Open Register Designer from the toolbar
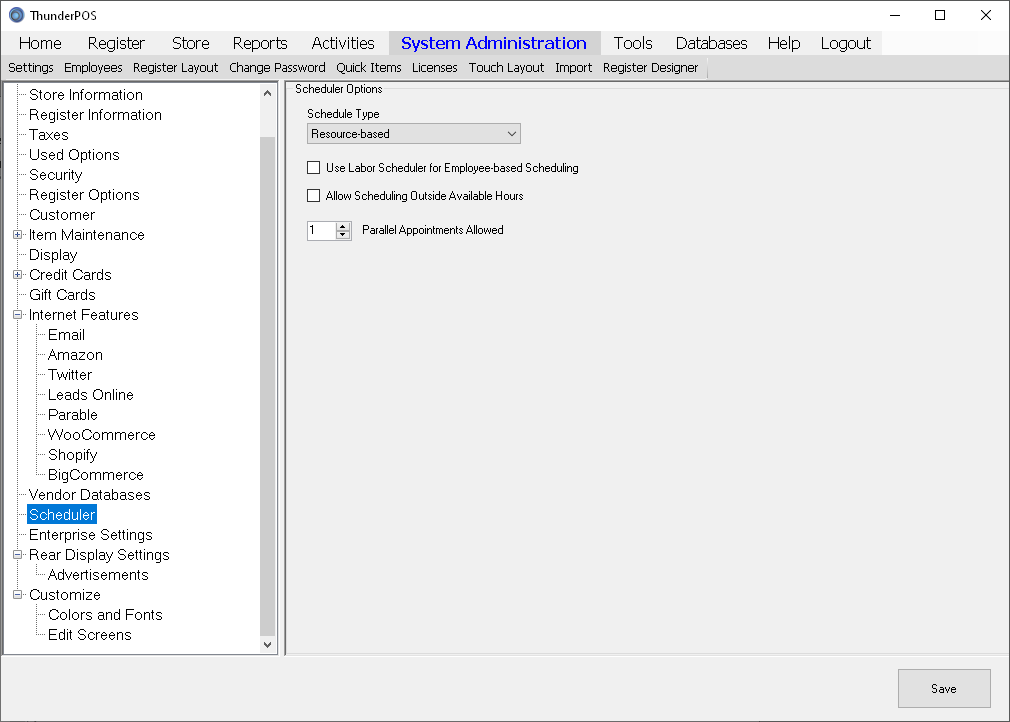The width and height of the screenshot is (1010, 722). [x=650, y=68]
